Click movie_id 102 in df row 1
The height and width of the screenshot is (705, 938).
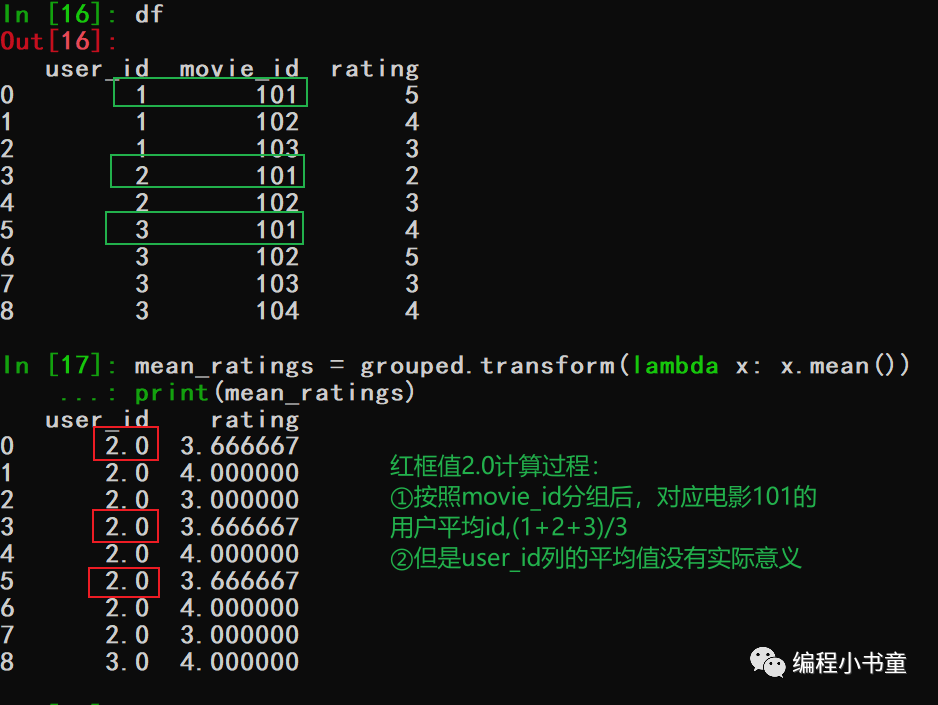tap(277, 122)
